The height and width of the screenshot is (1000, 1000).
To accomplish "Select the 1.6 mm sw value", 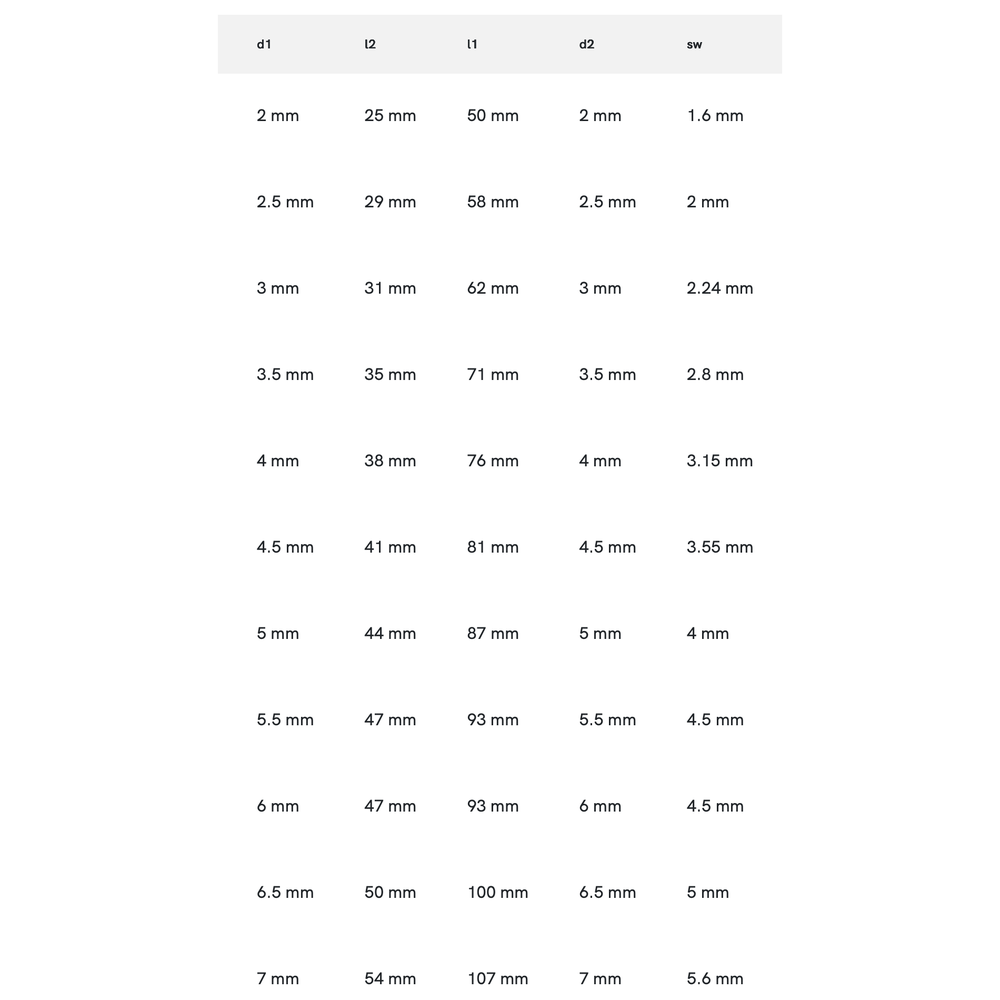I will [x=715, y=116].
